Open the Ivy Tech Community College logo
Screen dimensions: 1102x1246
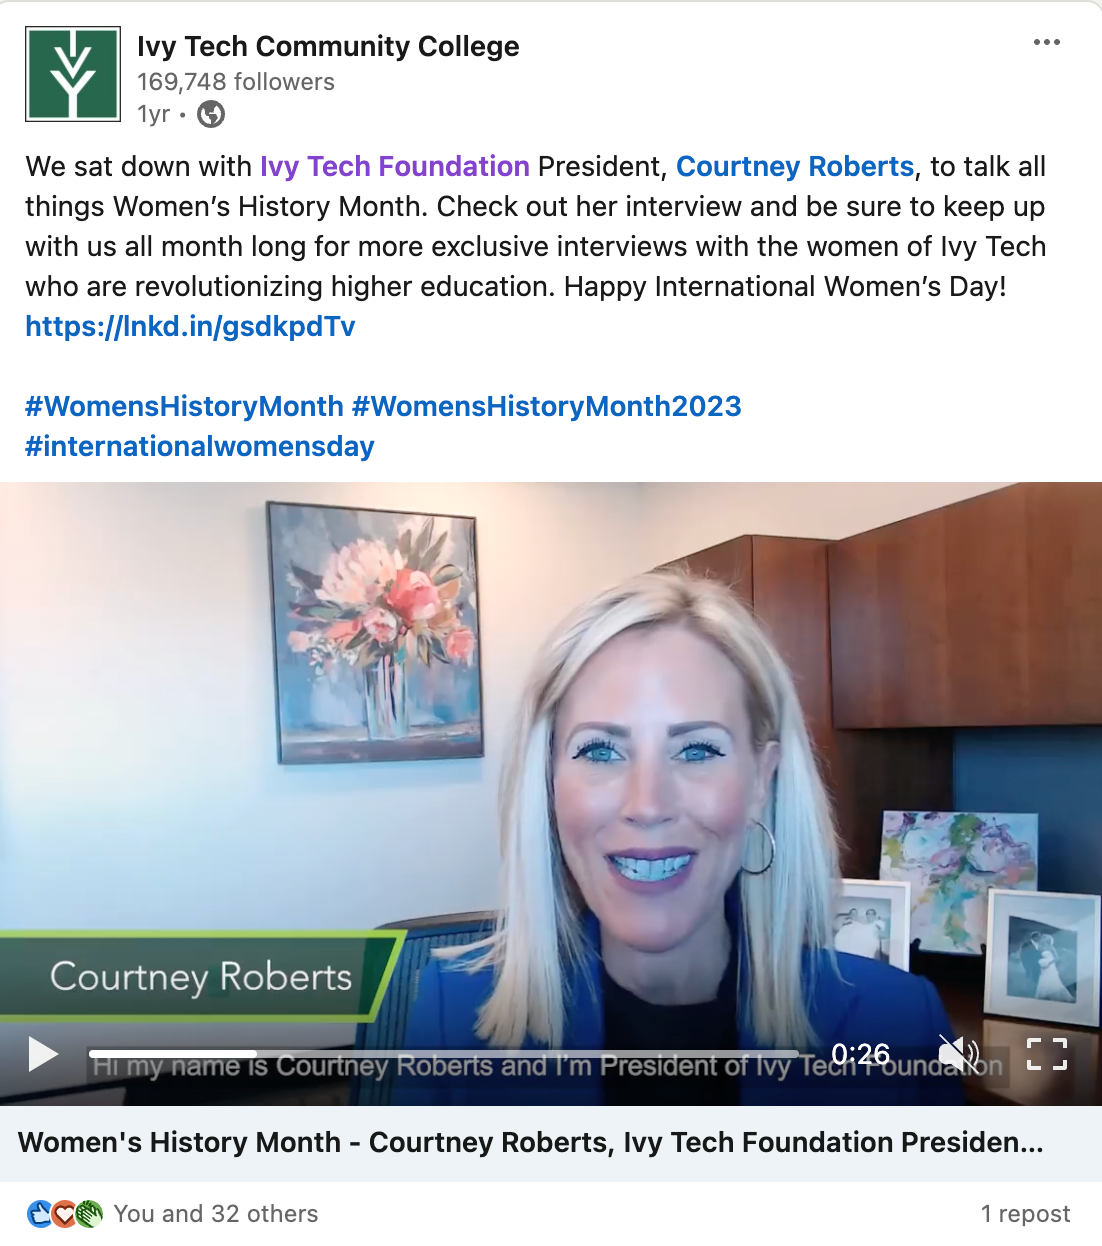tap(73, 74)
